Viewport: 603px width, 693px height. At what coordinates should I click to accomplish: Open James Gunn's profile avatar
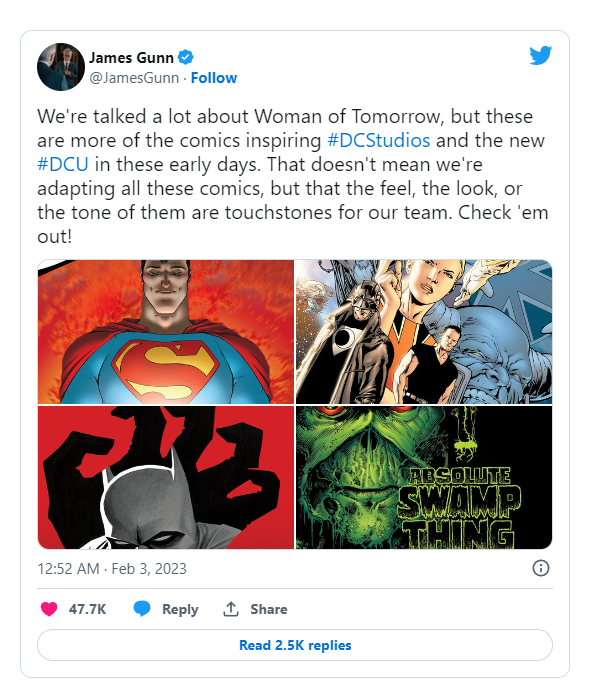[x=61, y=67]
